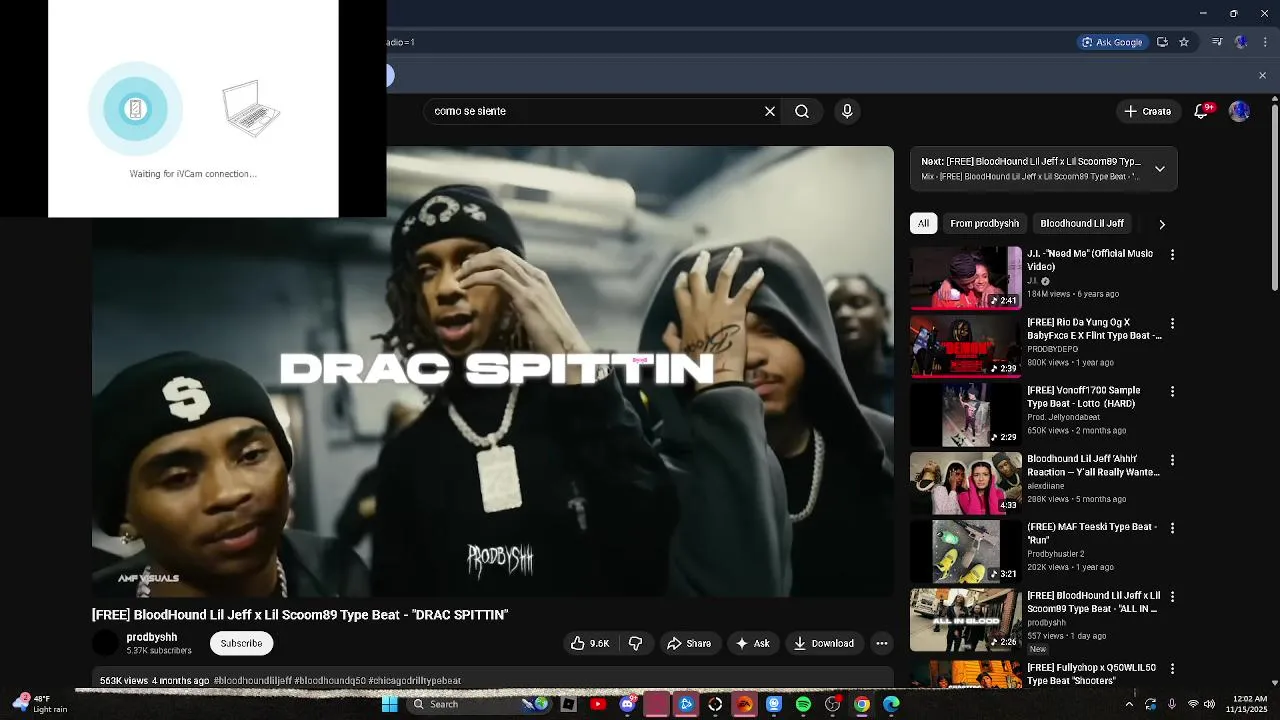Viewport: 1280px width, 720px height.
Task: Select the All filter chip
Action: [923, 223]
